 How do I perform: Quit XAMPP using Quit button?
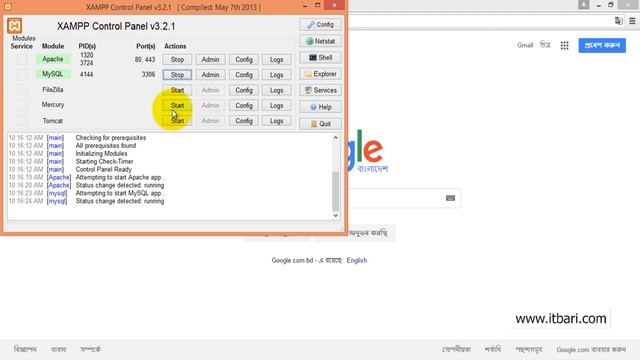coord(320,124)
